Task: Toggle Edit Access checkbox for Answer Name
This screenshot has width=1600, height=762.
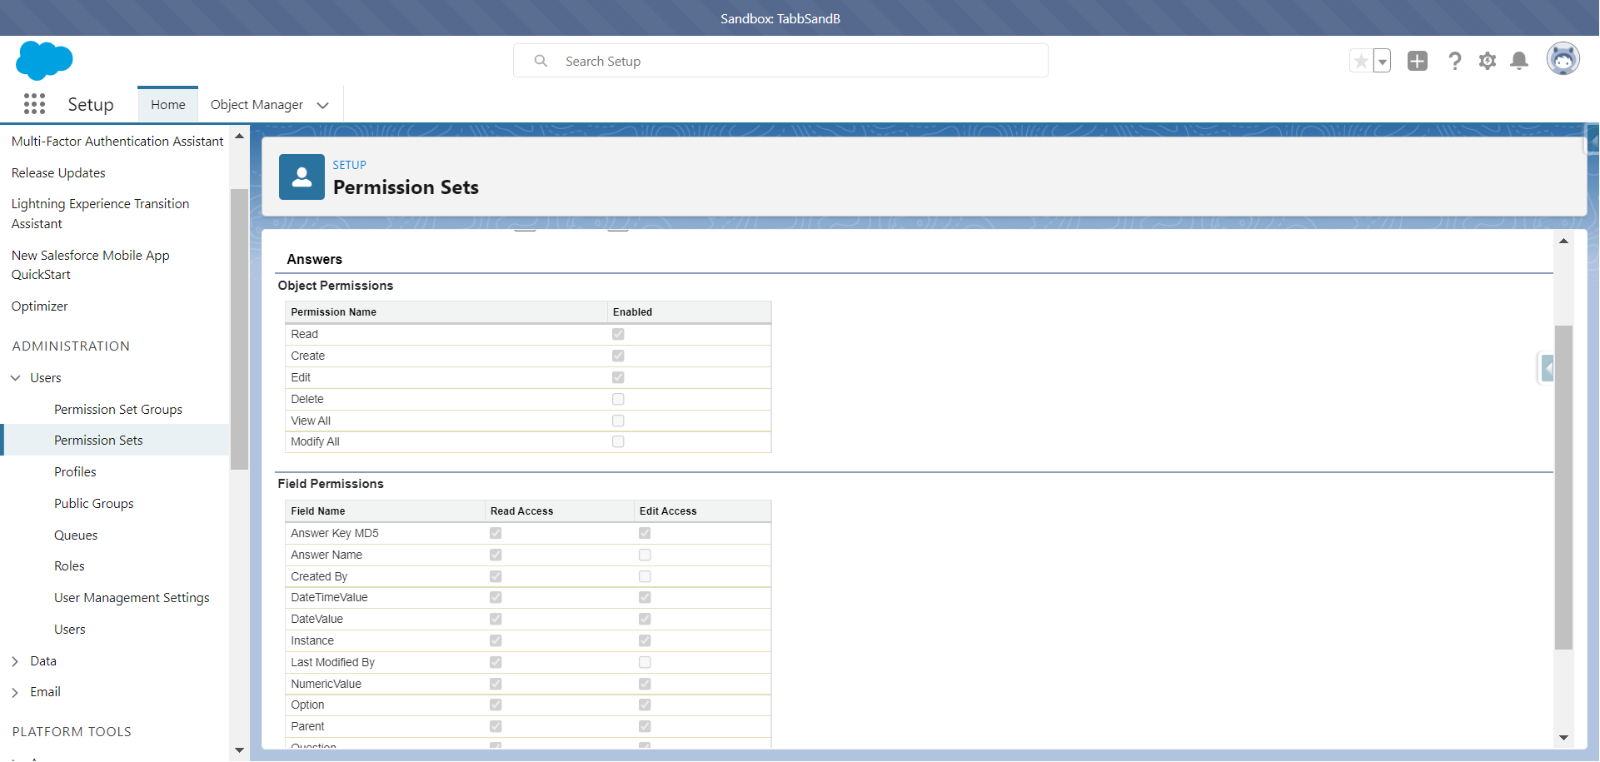Action: [x=645, y=555]
